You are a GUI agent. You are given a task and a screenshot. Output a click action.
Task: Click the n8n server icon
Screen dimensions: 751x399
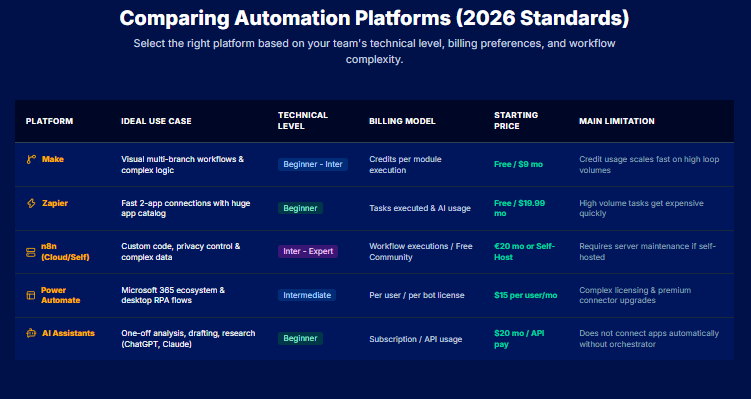tap(31, 252)
